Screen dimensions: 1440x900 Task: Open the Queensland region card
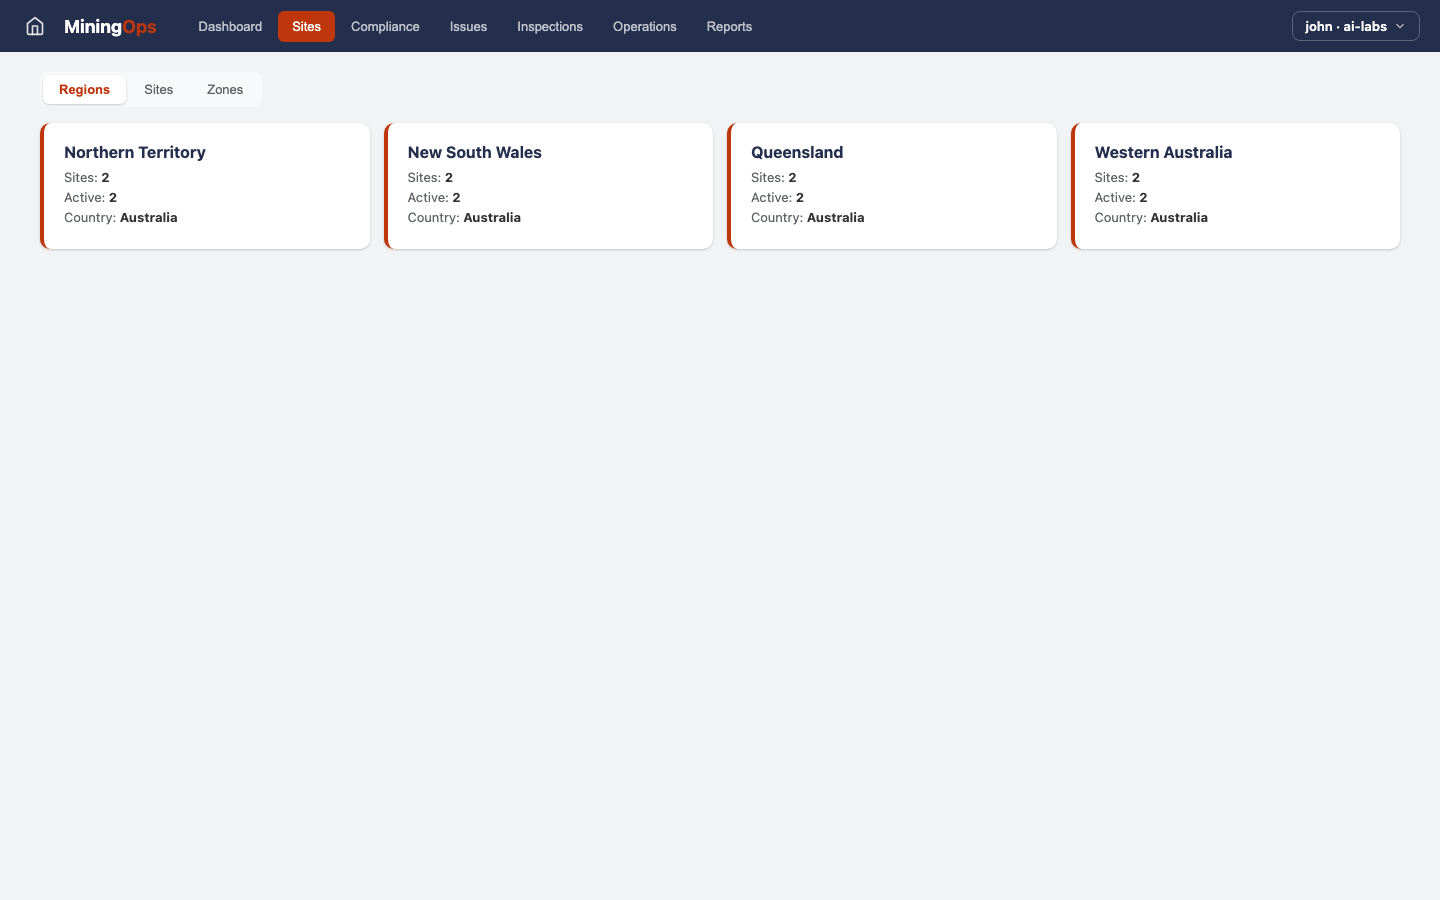pos(892,185)
